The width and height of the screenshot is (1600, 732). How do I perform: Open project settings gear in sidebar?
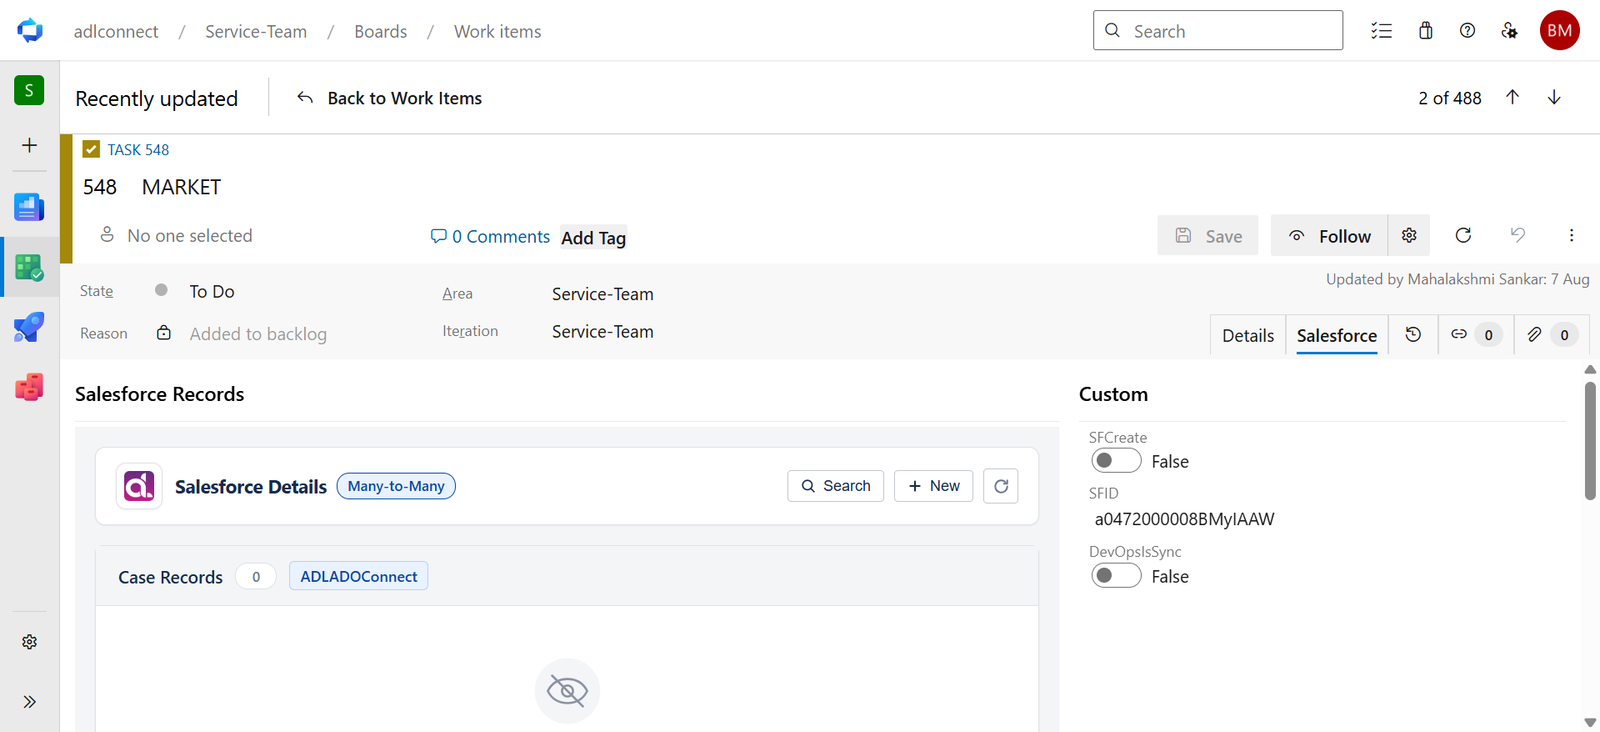(x=29, y=642)
